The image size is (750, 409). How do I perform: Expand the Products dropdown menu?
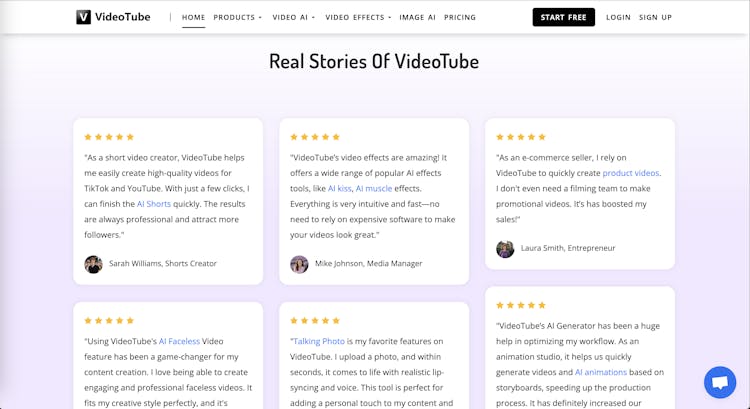(237, 17)
